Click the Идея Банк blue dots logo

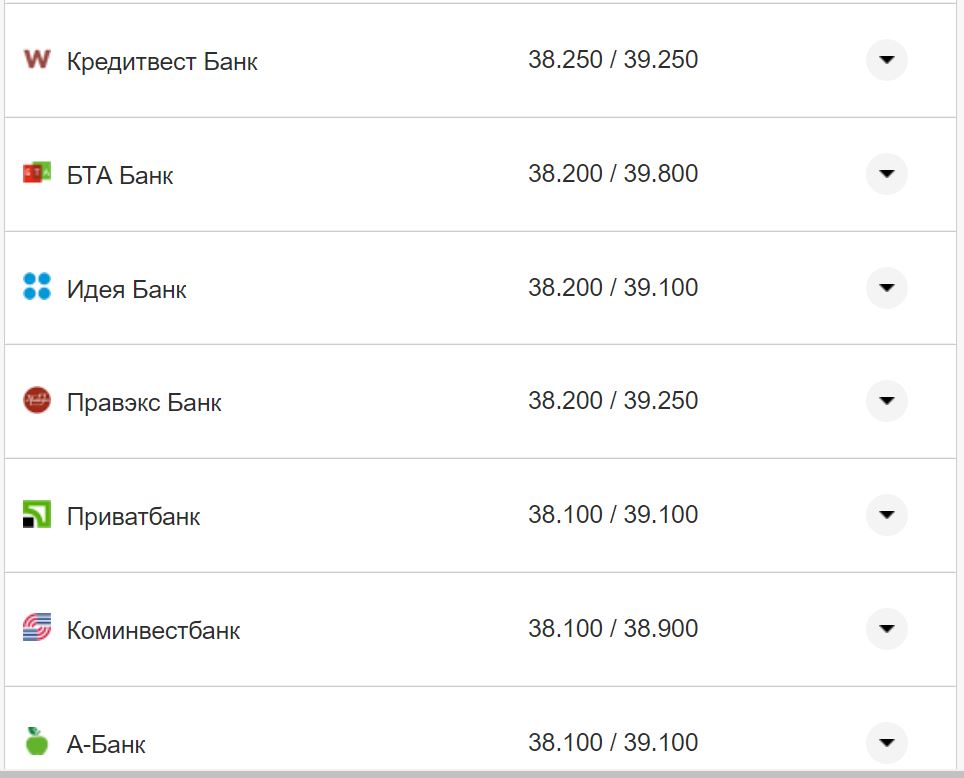(x=36, y=288)
